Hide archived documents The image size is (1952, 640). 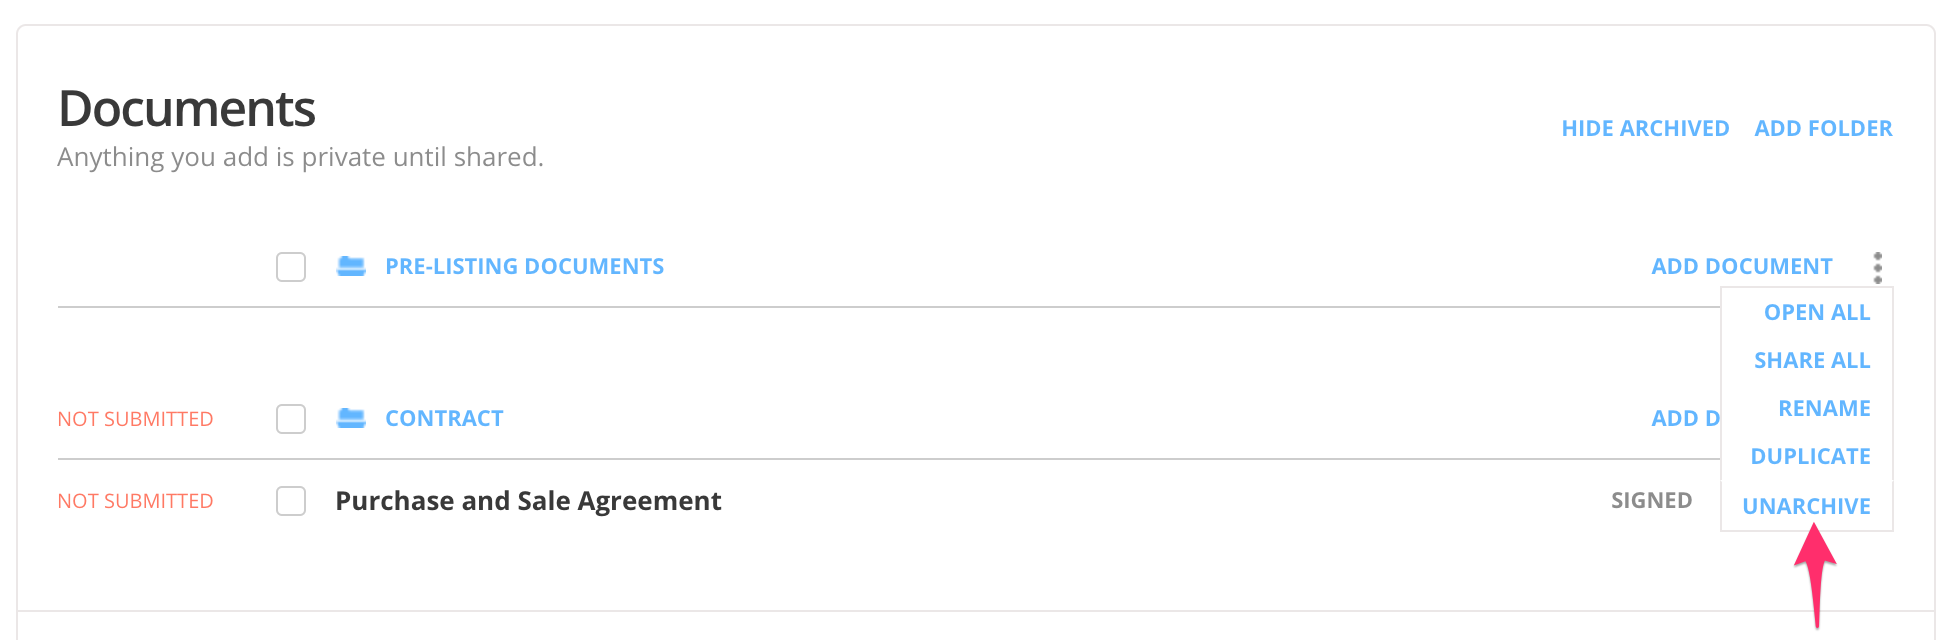[x=1645, y=128]
